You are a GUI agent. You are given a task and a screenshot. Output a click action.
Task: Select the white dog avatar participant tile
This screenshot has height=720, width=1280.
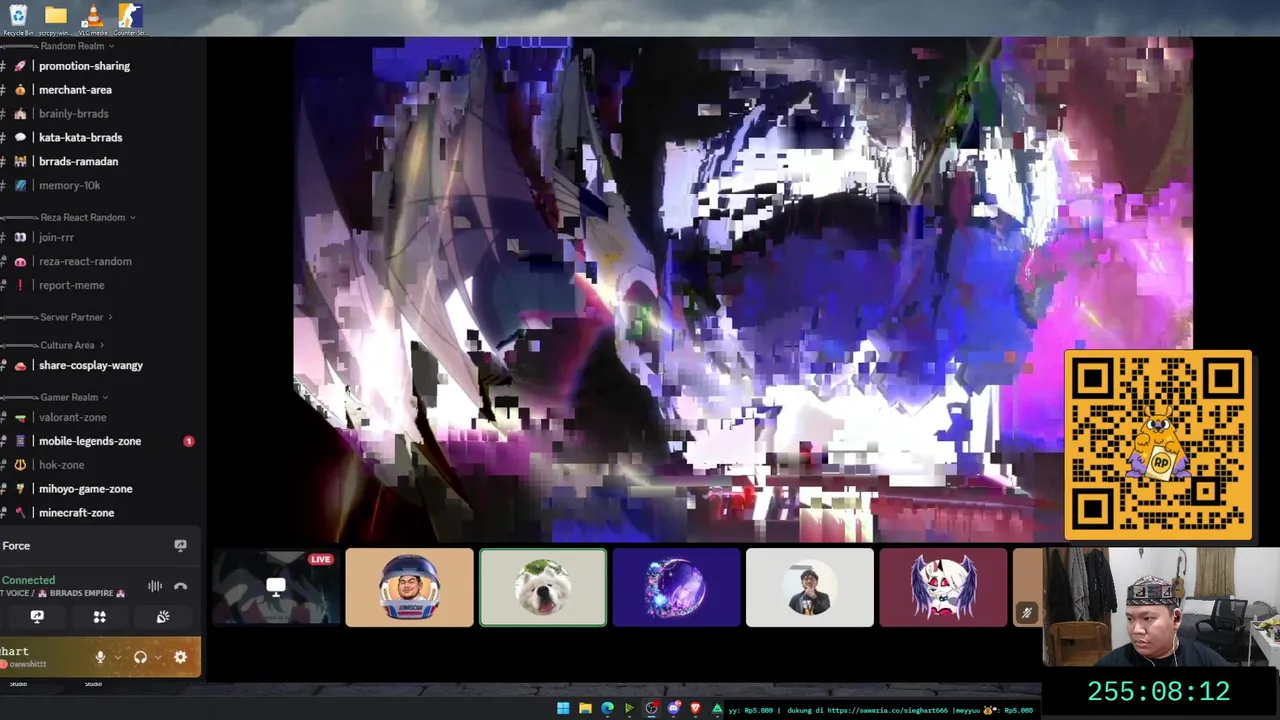click(543, 588)
